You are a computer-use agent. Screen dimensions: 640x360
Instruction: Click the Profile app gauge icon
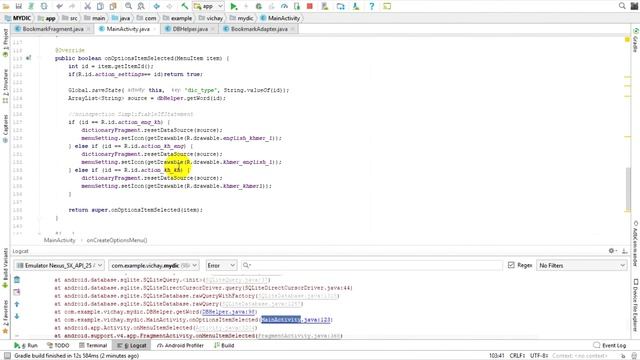284,6
